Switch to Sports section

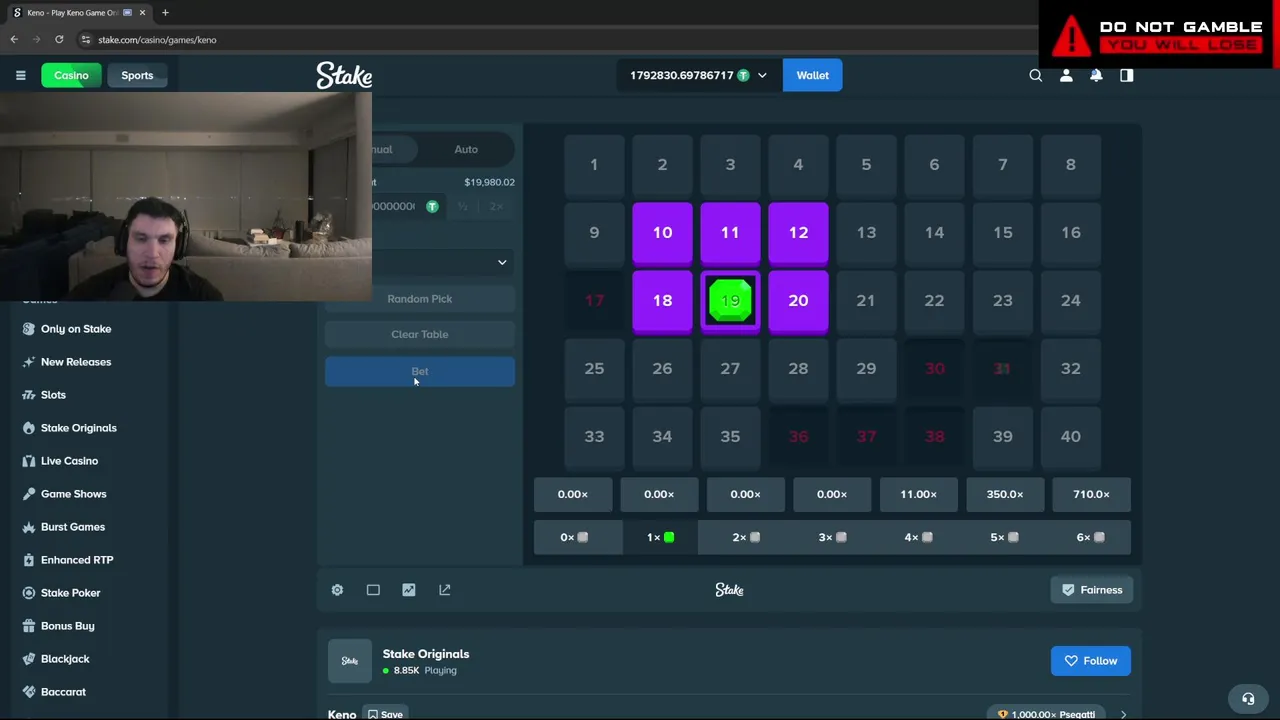tap(137, 75)
